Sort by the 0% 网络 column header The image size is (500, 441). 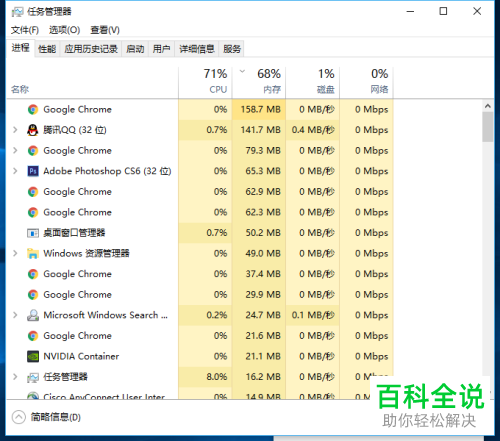click(366, 83)
